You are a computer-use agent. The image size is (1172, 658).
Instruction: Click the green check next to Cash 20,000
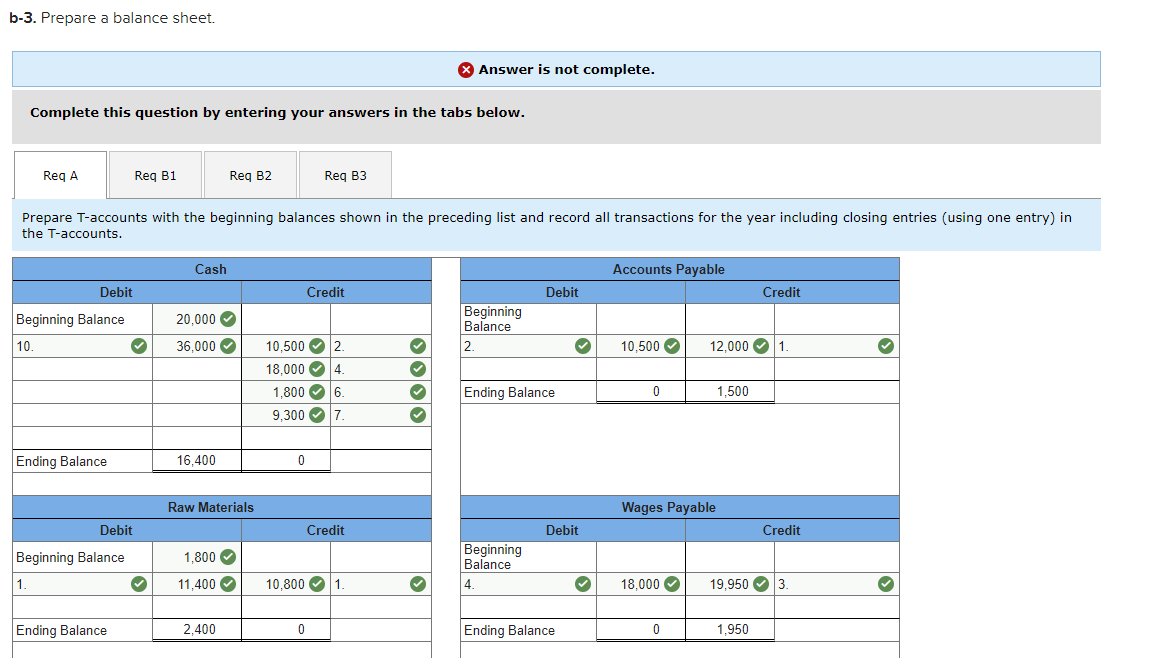(x=228, y=319)
